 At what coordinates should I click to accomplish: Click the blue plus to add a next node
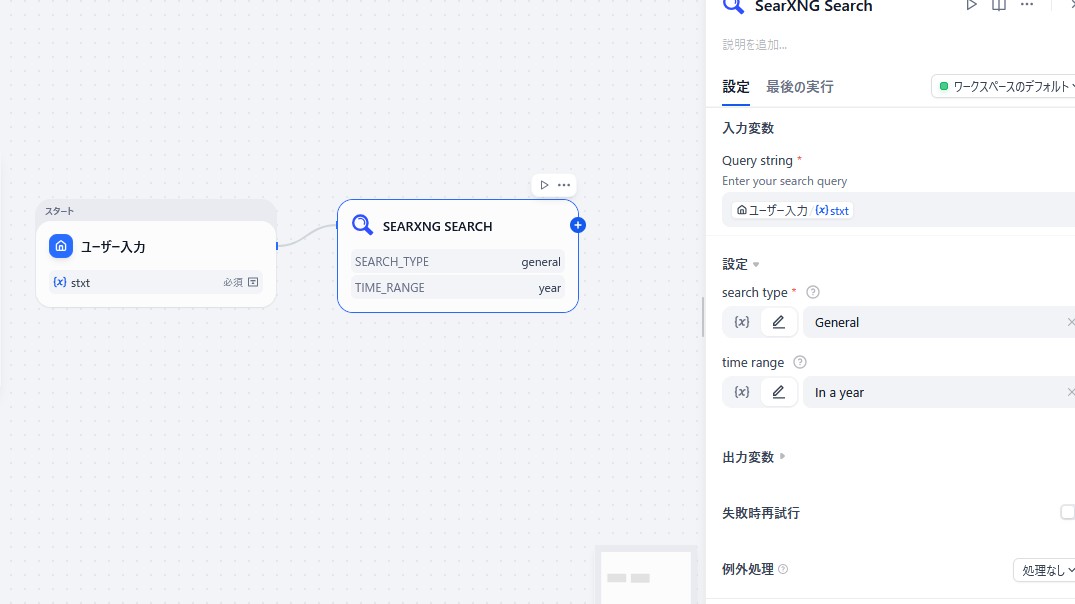(x=578, y=225)
